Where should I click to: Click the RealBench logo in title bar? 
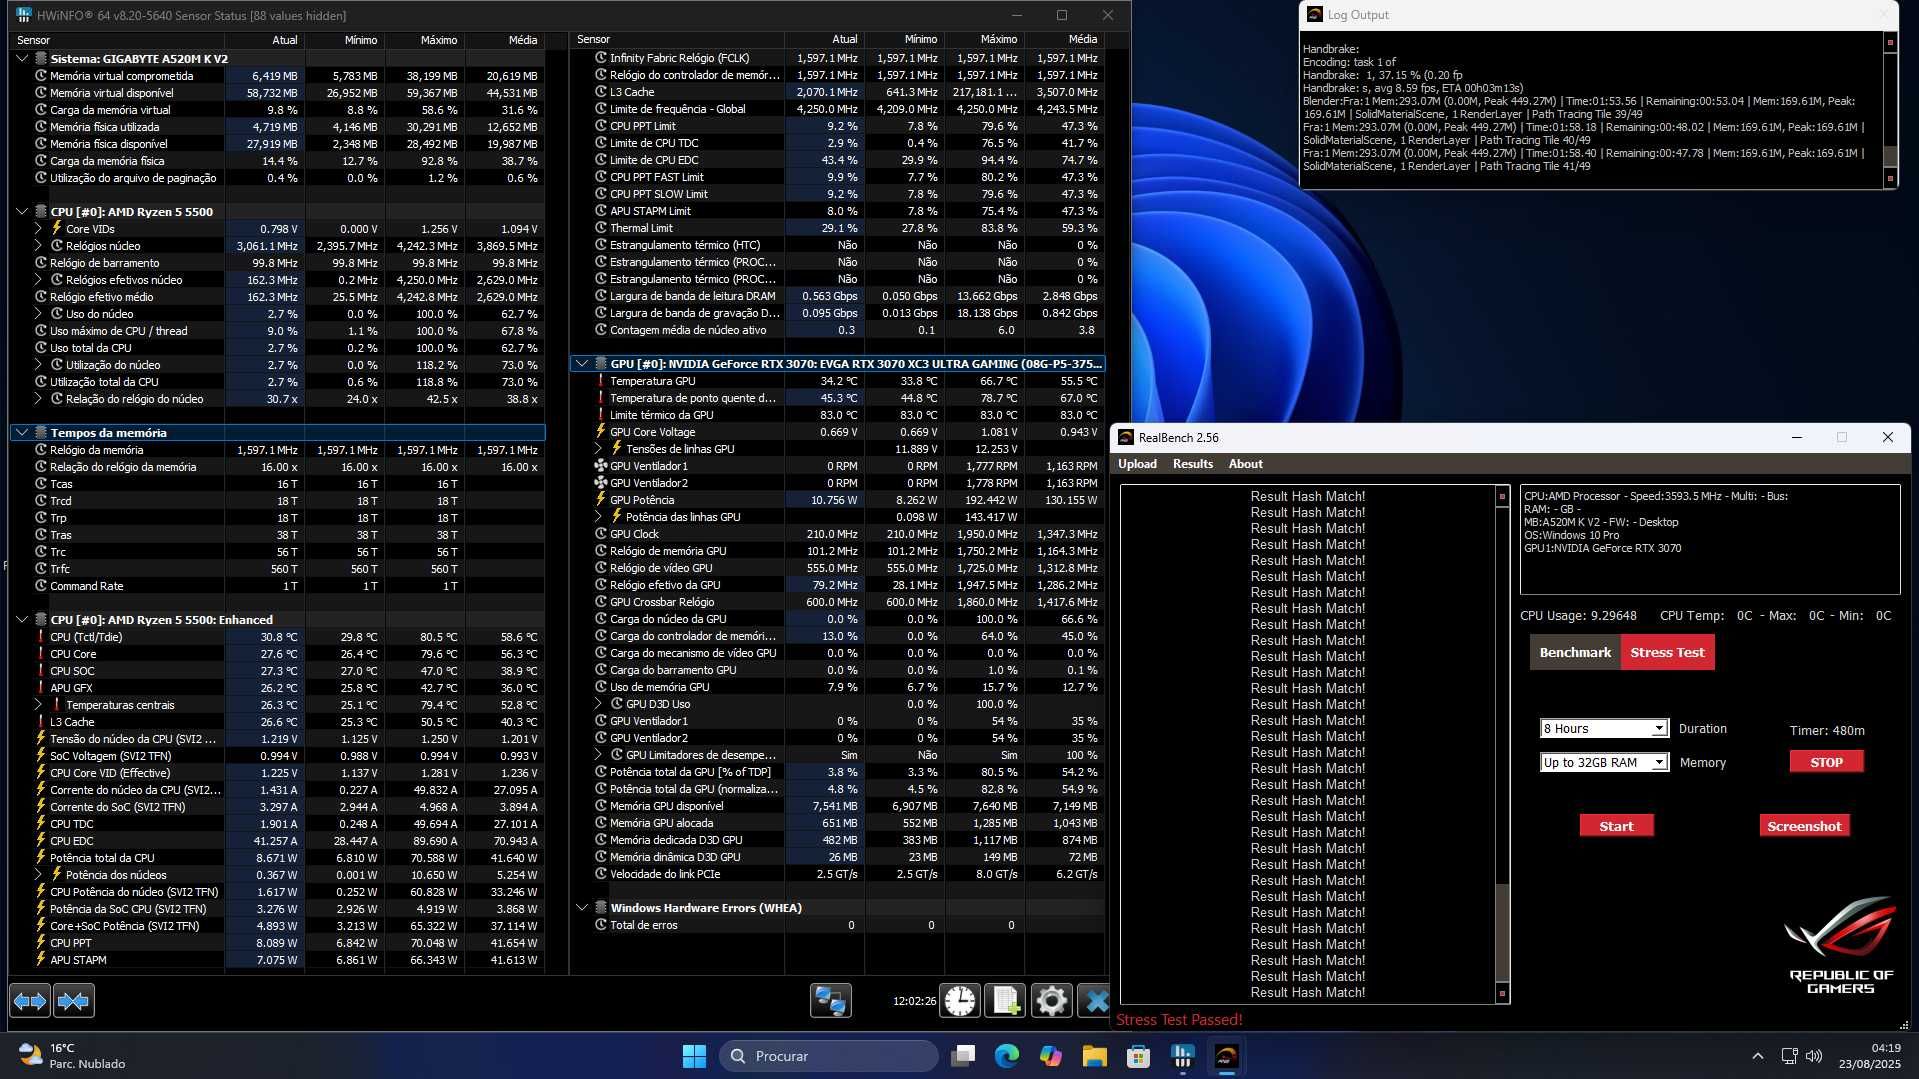[1126, 437]
